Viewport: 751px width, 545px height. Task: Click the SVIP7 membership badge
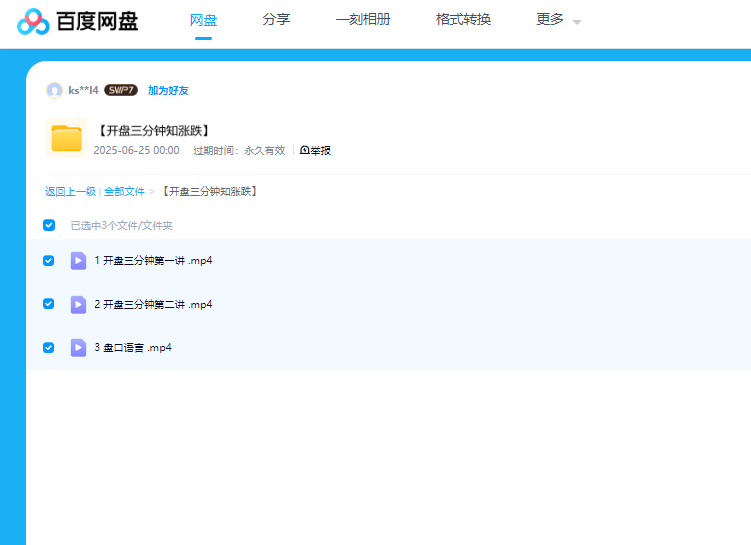pos(121,90)
